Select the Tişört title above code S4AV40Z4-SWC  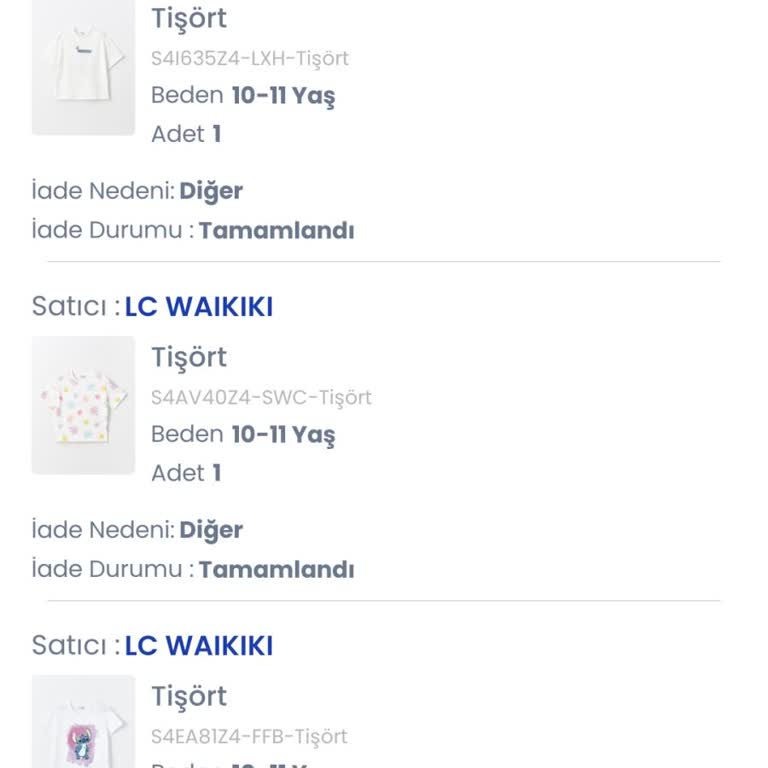click(189, 357)
